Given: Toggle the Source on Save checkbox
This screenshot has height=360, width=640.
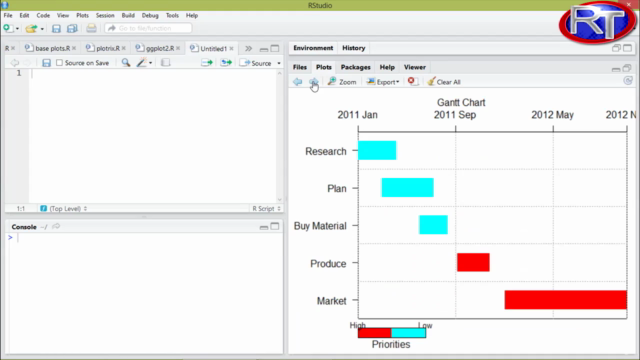Looking at the screenshot, I should tap(60, 63).
